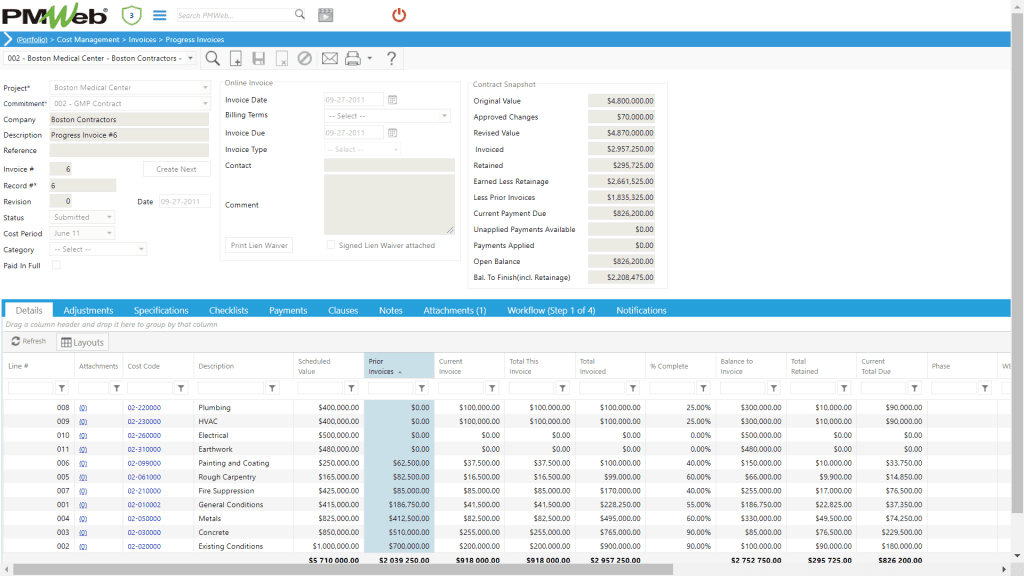The height and width of the screenshot is (576, 1024).
Task: Click the print icon
Action: pyautogui.click(x=353, y=59)
